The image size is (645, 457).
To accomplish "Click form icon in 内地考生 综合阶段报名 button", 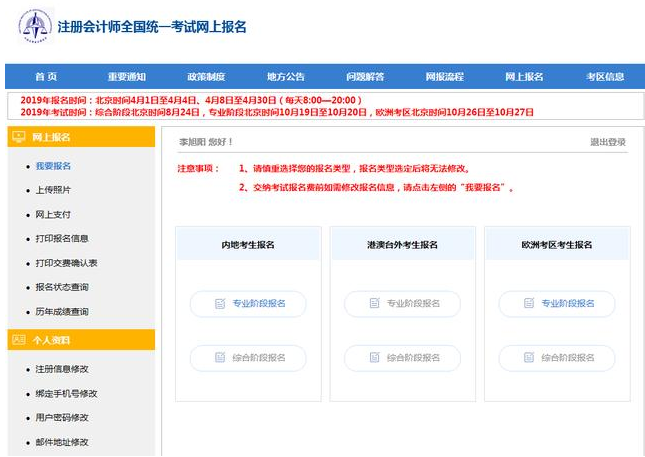I will point(220,357).
